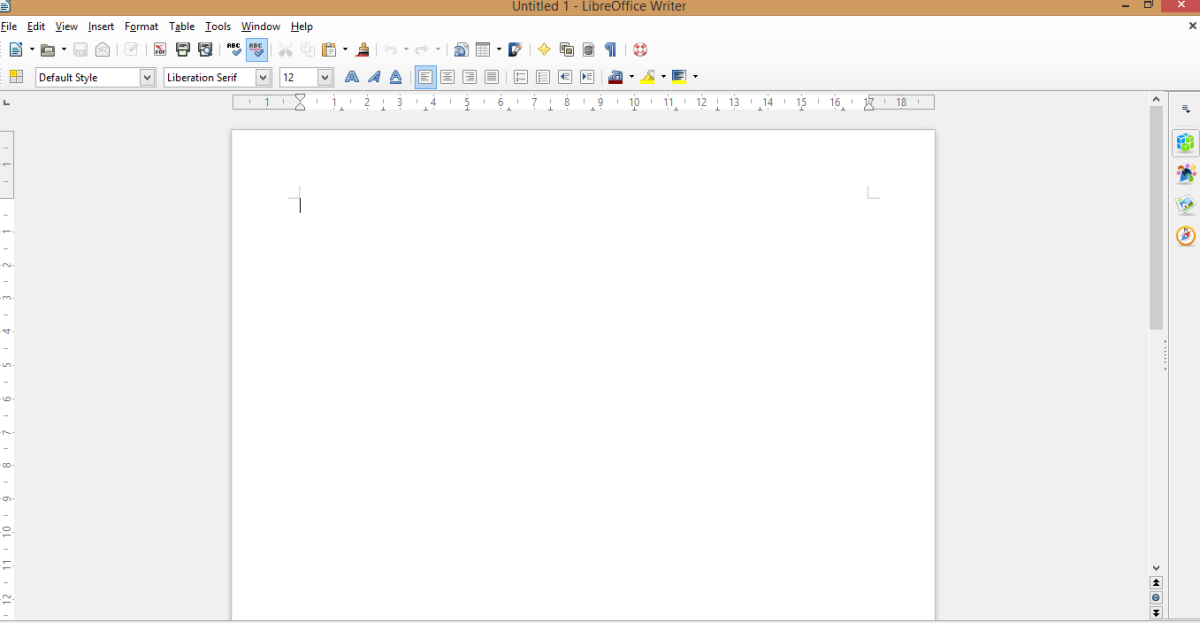Open the Format menu
Screen dimensions: 1200x623
click(x=141, y=26)
